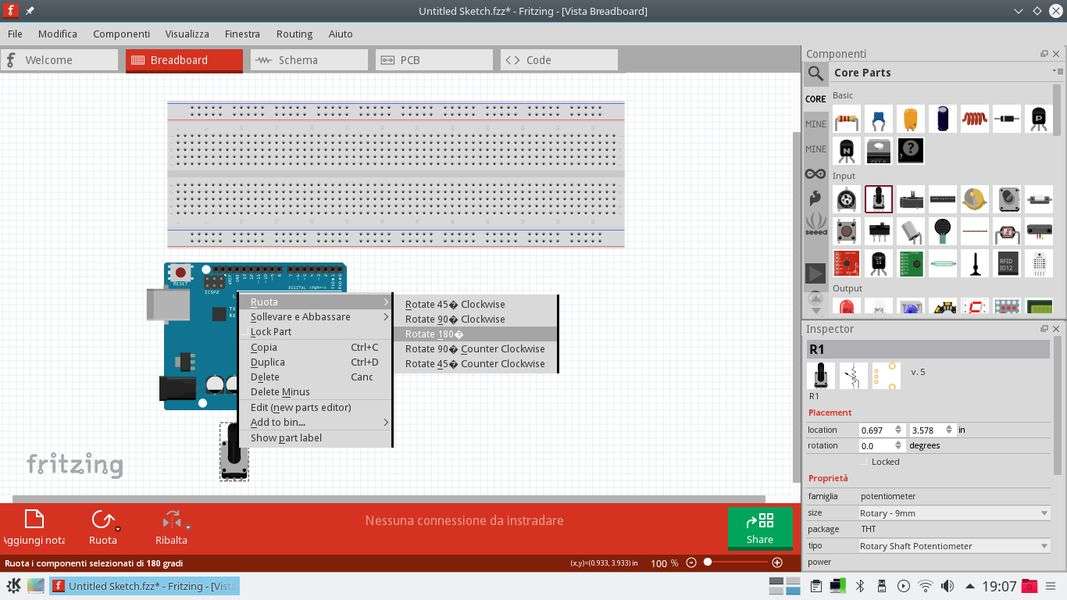Select the RFID ID12 part icon
This screenshot has width=1067, height=600.
click(x=1007, y=263)
